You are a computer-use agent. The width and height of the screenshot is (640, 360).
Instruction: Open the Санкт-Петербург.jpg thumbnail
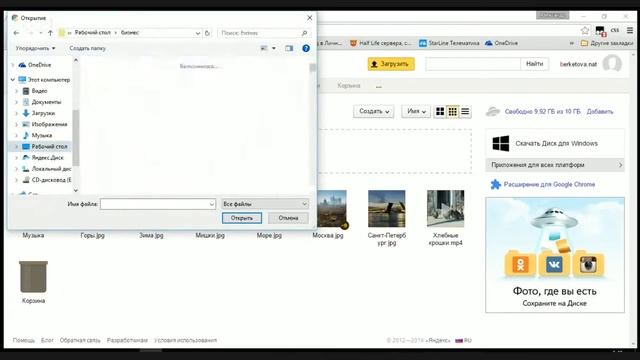click(387, 209)
